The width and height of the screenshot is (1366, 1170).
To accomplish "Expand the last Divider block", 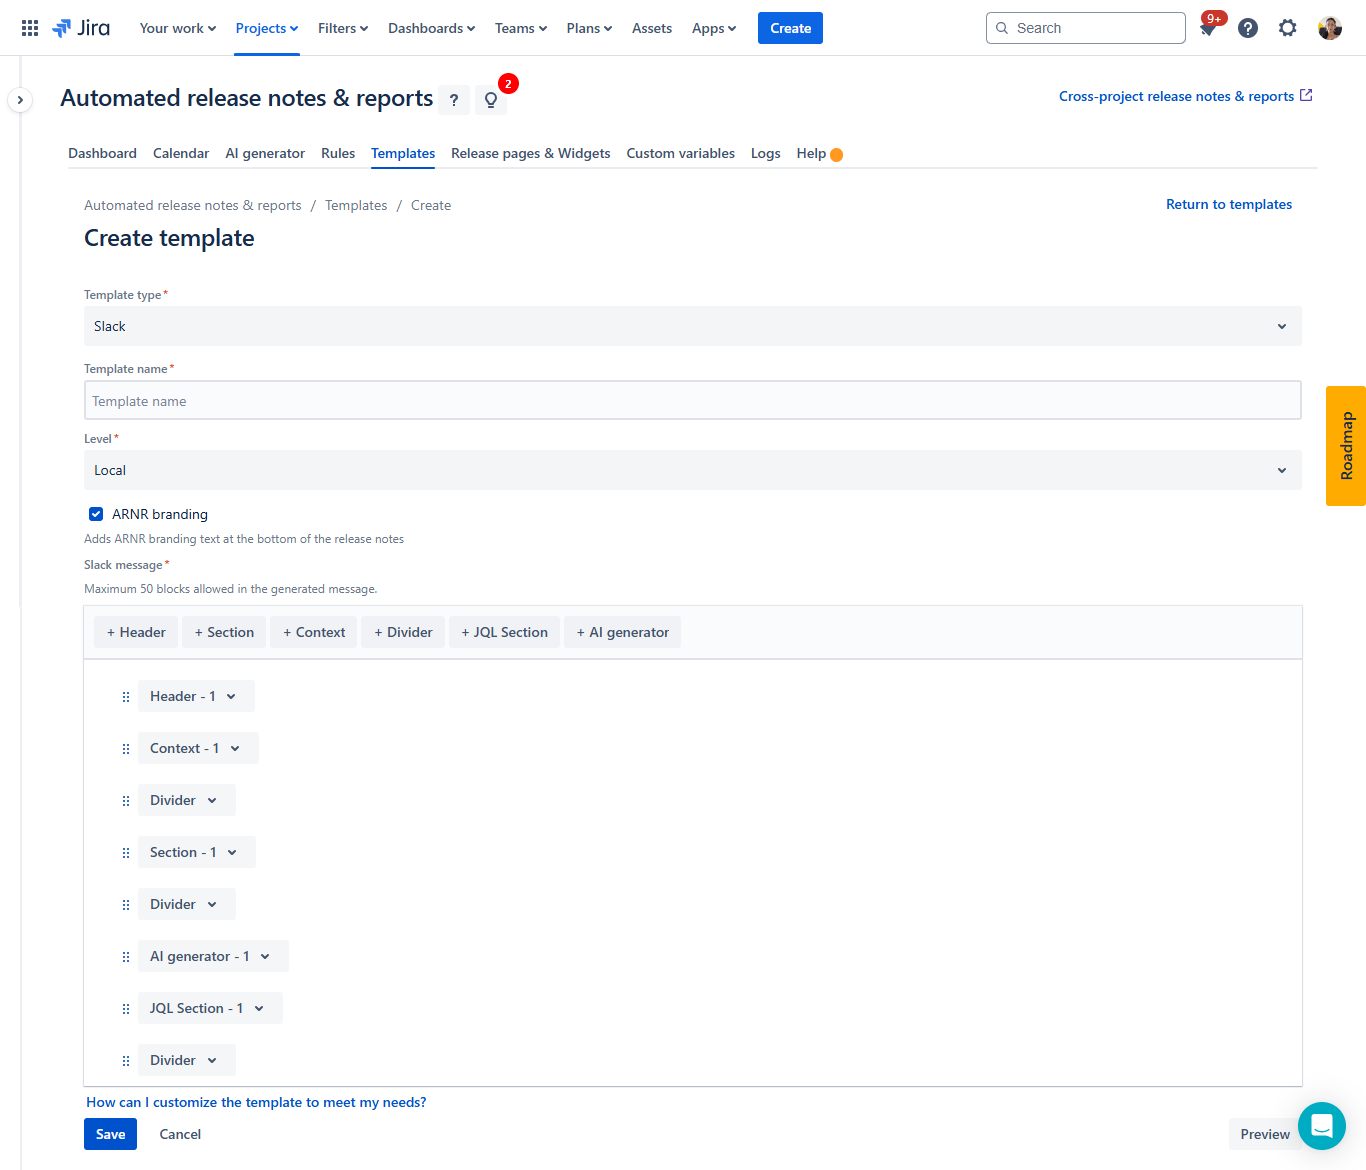I will coord(187,1060).
